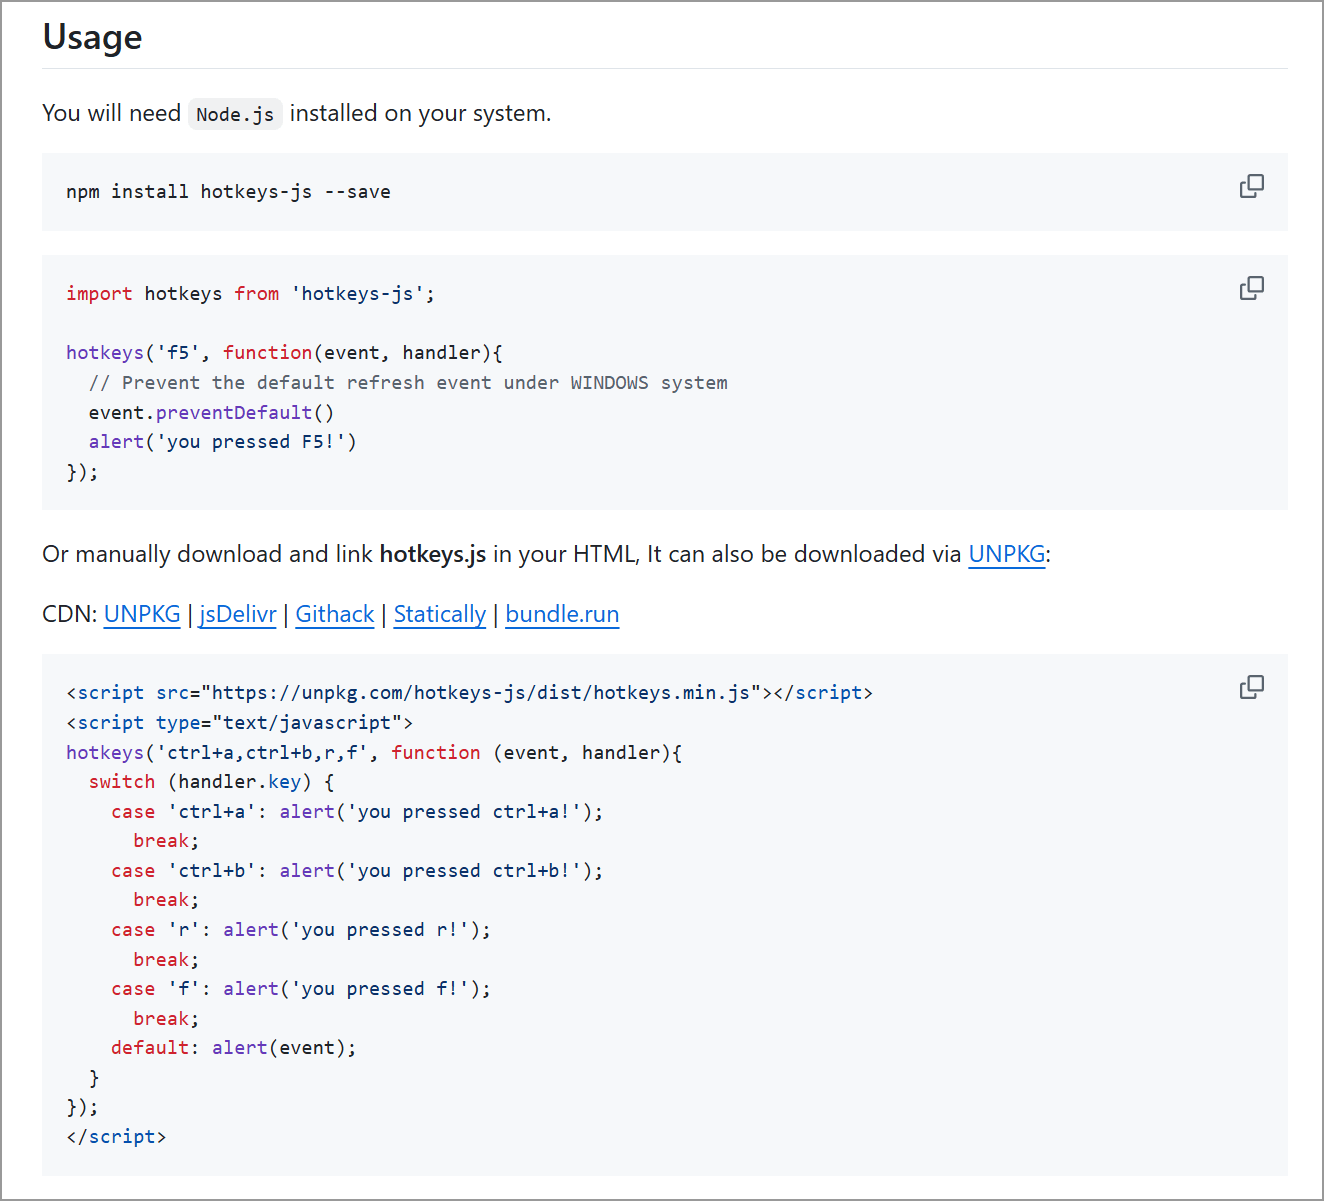This screenshot has width=1324, height=1201.
Task: Copy the import hotkeys code block
Action: [1251, 289]
